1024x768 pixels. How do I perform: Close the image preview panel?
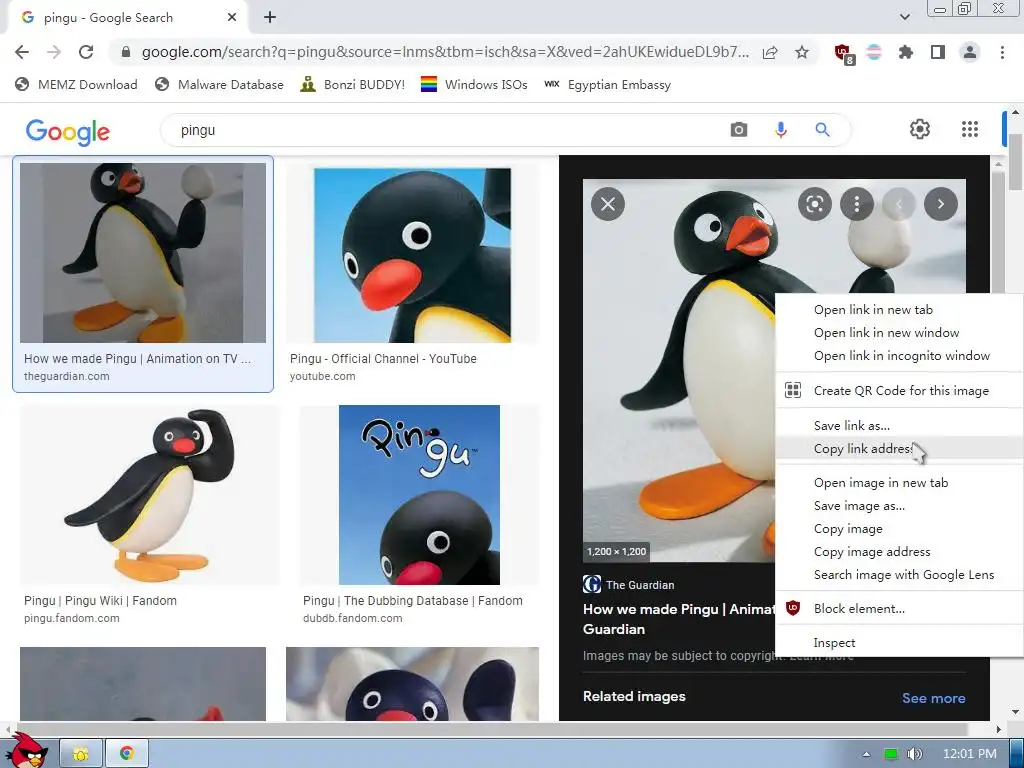coord(608,204)
